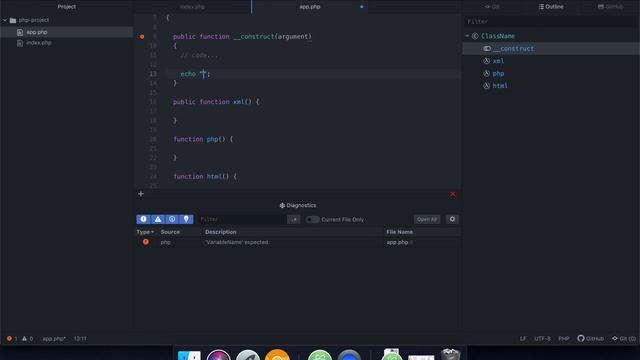Image resolution: width=640 pixels, height=360 pixels.
Task: Toggle Current File Only switch
Action: coord(312,220)
